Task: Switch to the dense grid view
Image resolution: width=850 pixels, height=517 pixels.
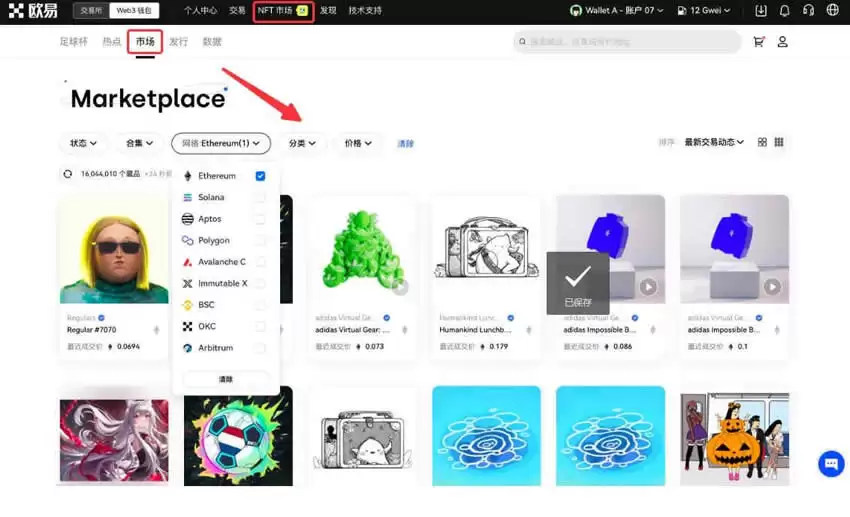Action: pyautogui.click(x=779, y=143)
